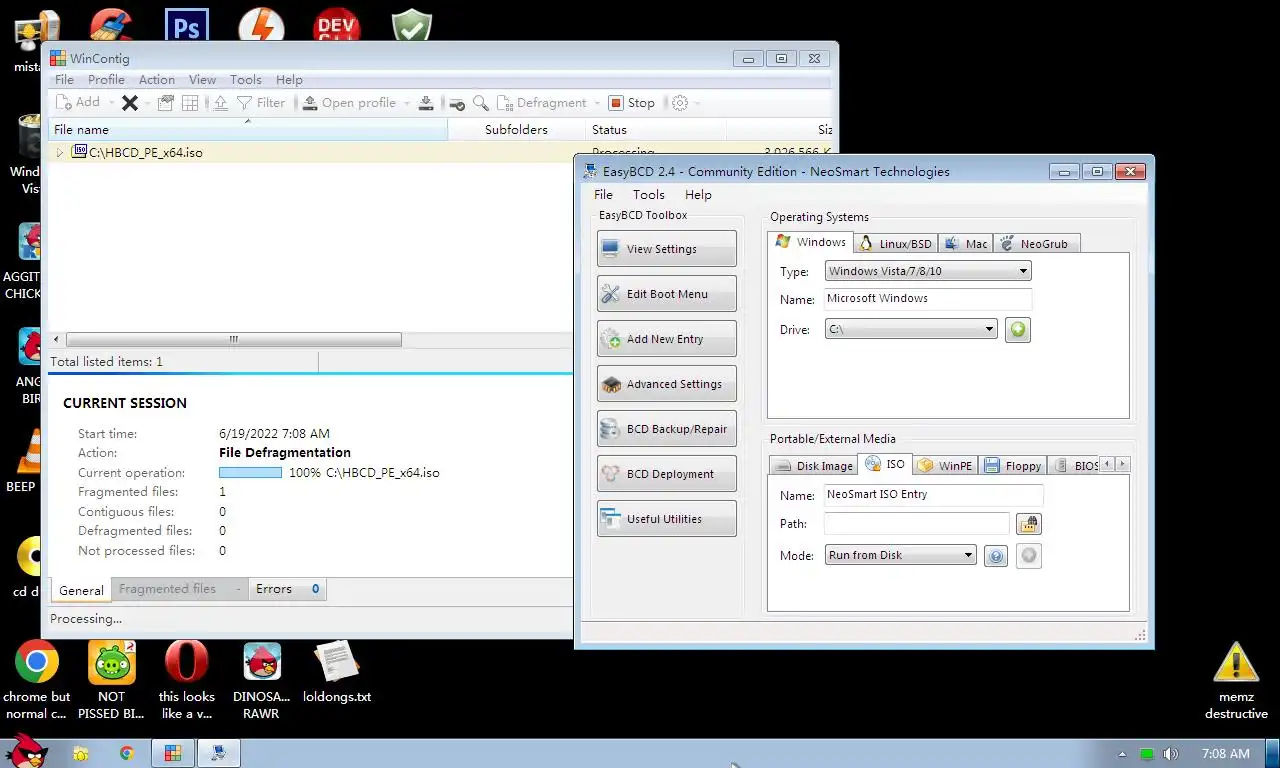Screen dimensions: 1280x768
Task: Open the View menu in WinContig
Action: [202, 80]
